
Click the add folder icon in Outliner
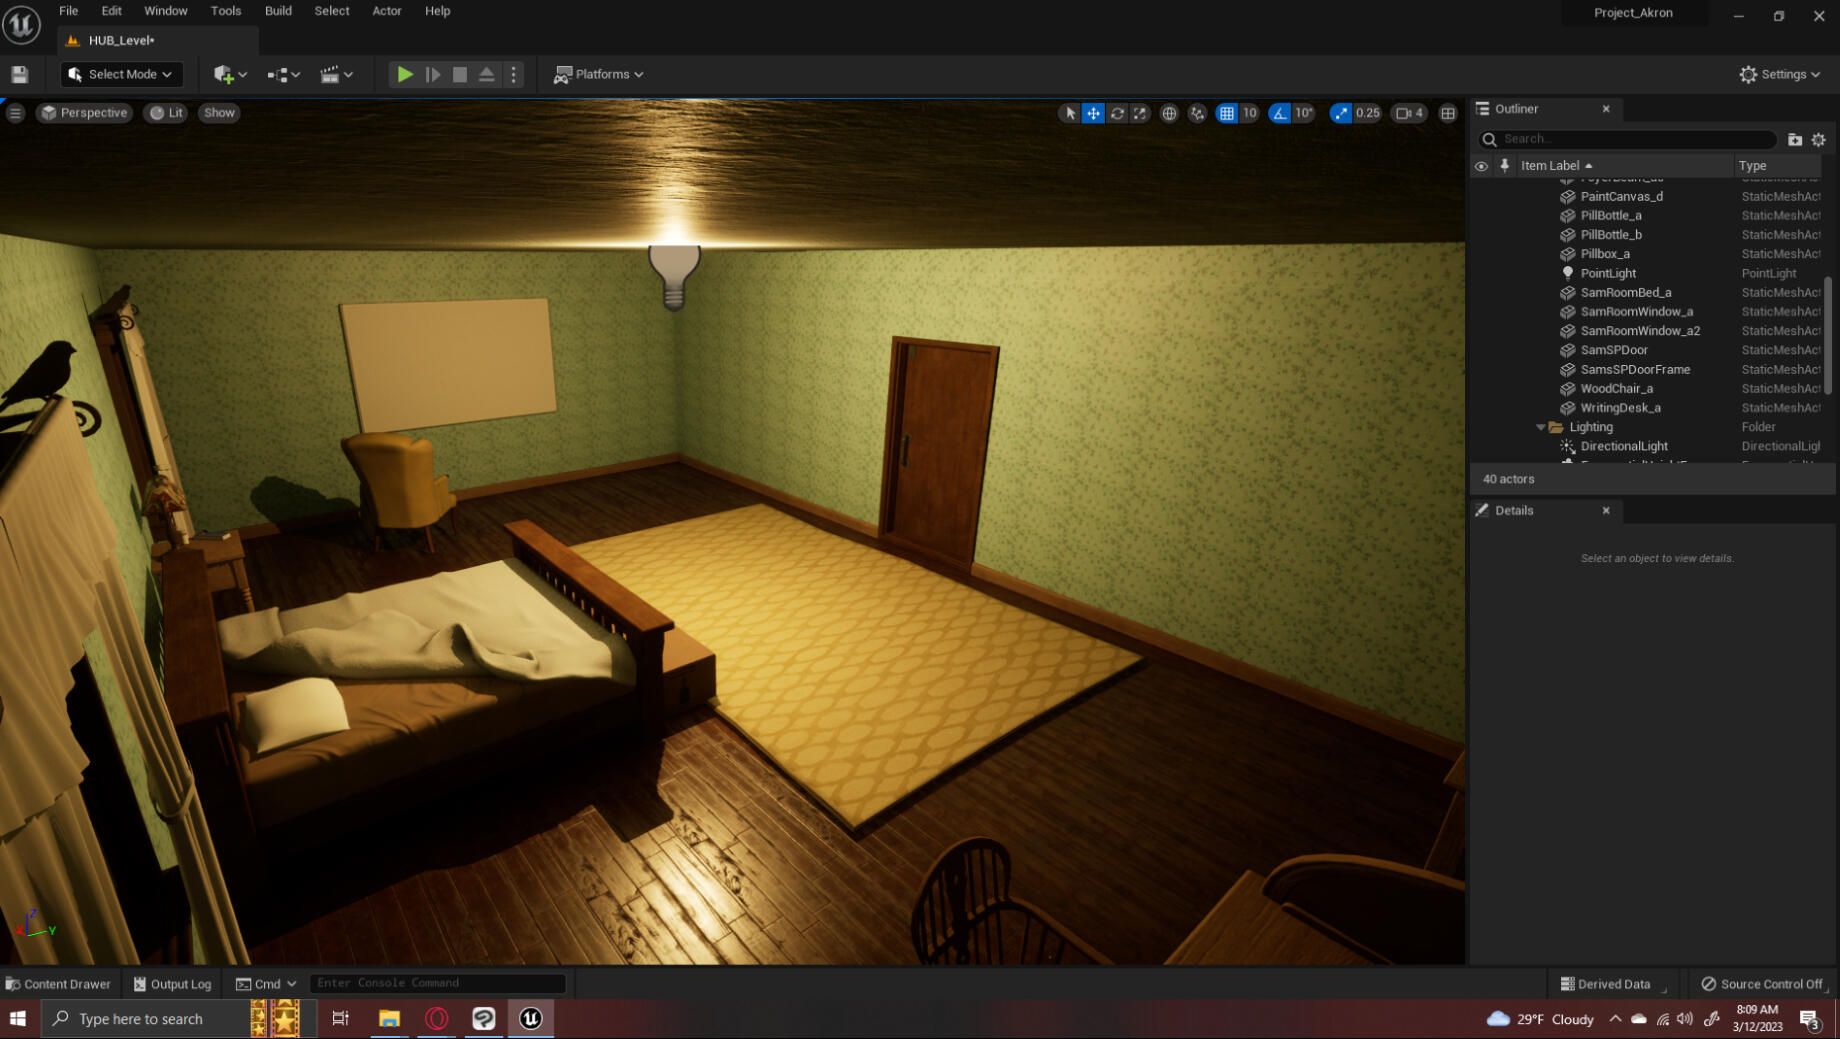1794,139
